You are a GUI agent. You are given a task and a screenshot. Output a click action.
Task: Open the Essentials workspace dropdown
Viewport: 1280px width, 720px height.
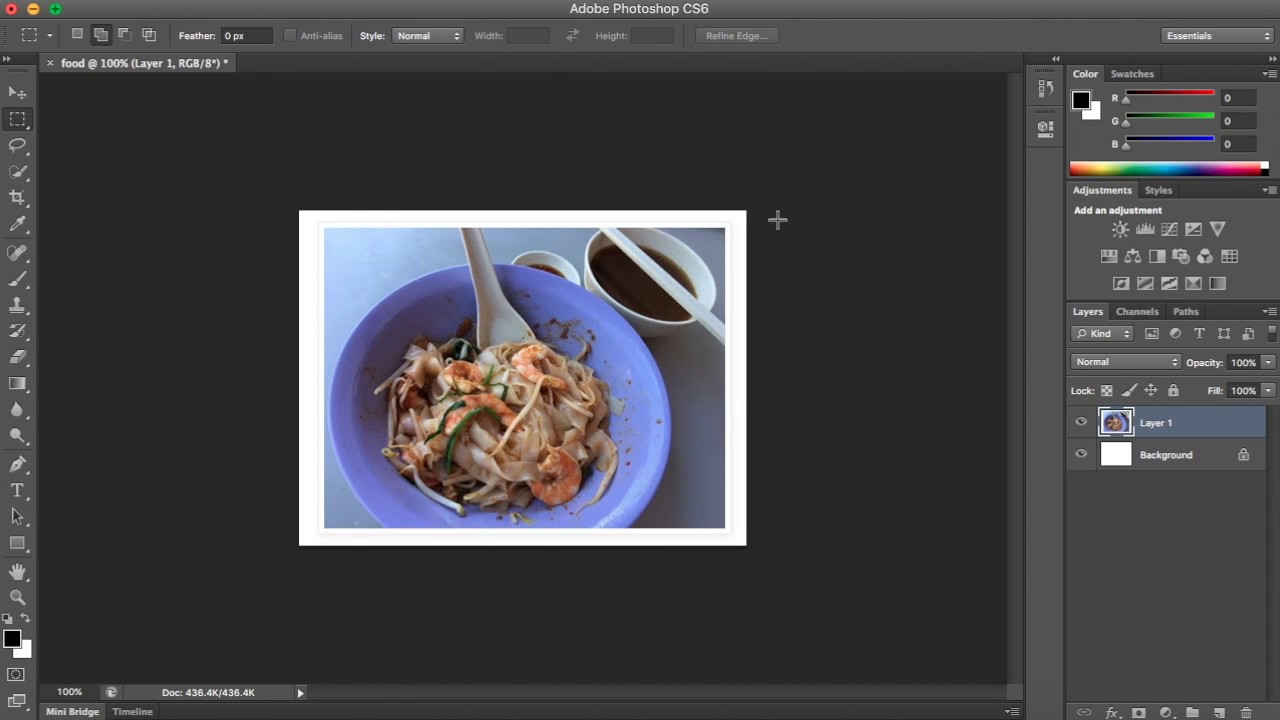[1217, 36]
